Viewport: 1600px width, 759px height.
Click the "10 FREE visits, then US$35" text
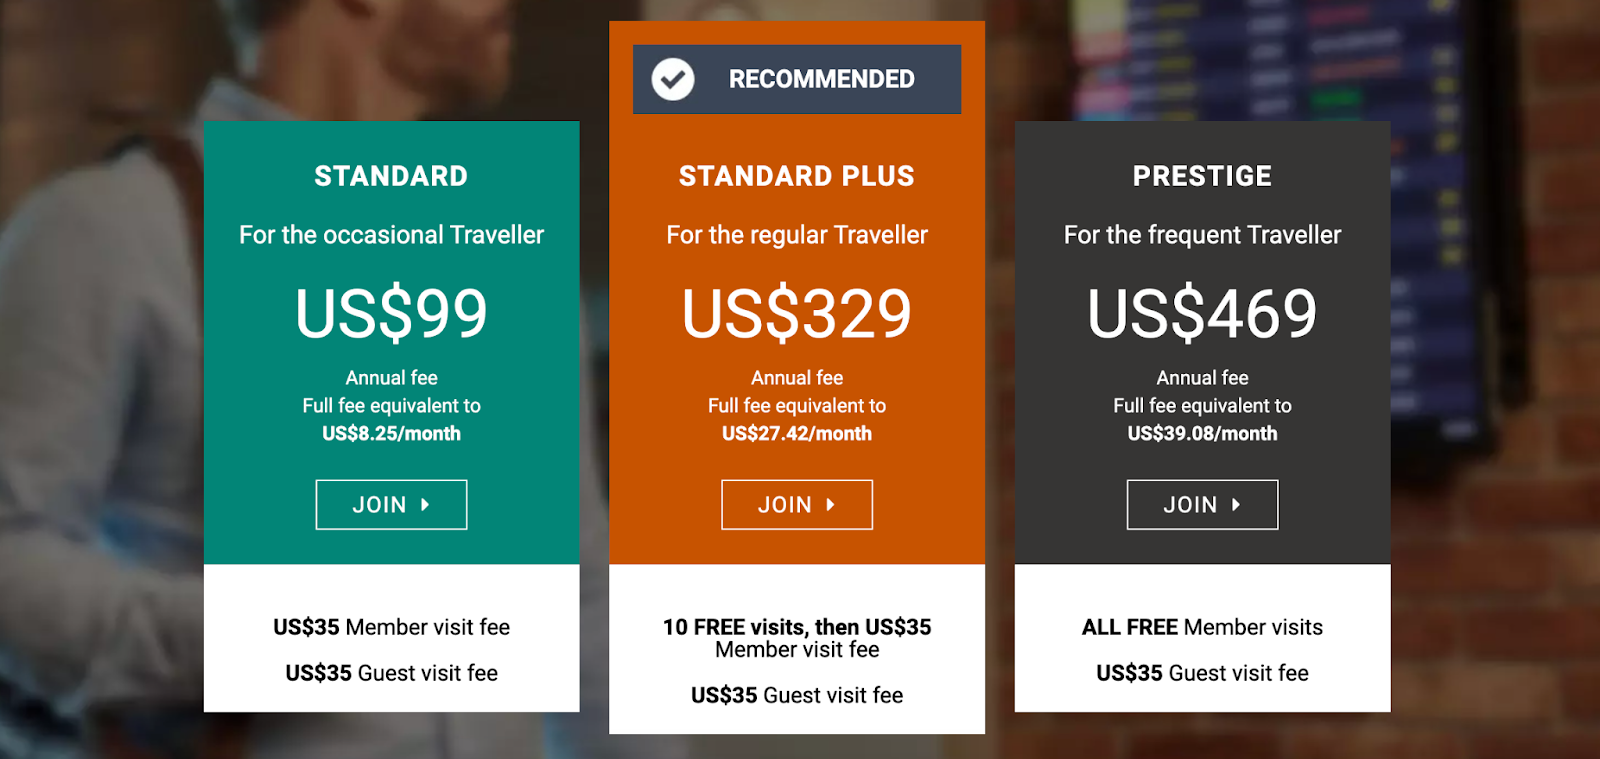pyautogui.click(x=797, y=627)
